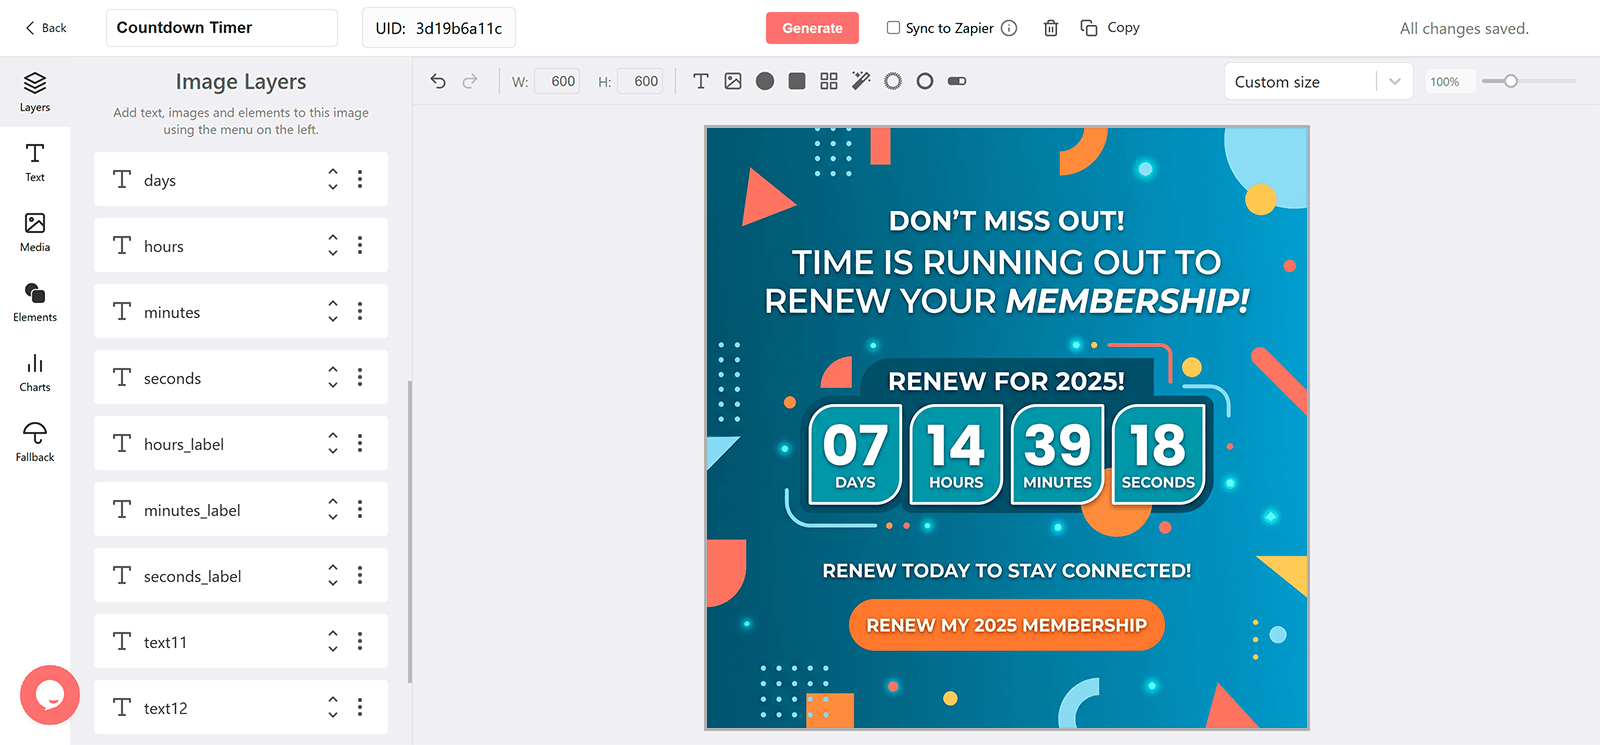Enable the Sync to Zapier checkbox

click(893, 28)
